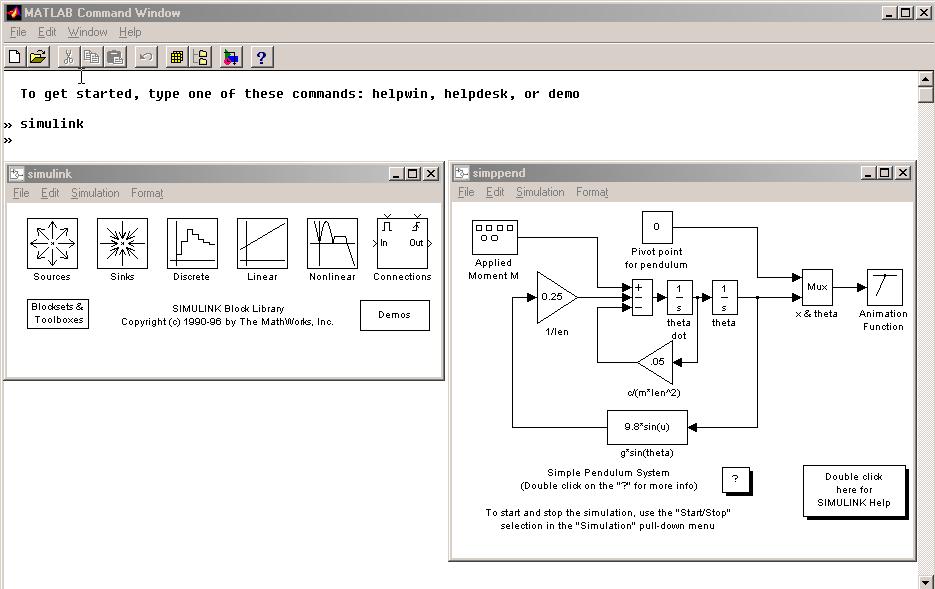This screenshot has height=589, width=935.
Task: Open the Sources block library icon
Action: point(52,243)
